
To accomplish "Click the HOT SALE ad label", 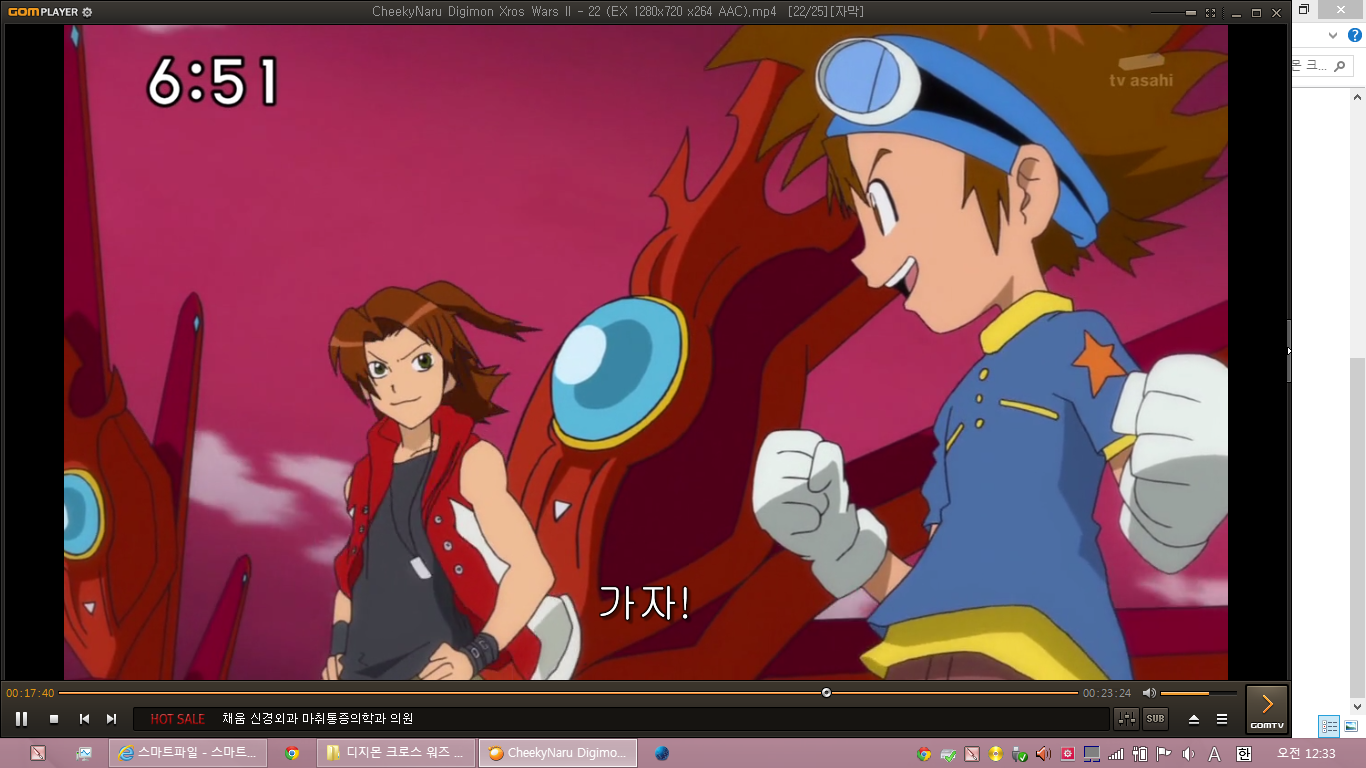I will point(178,718).
